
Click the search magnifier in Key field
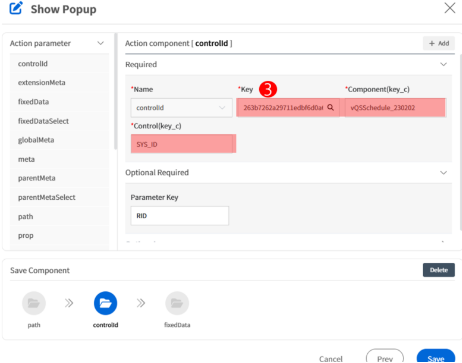coord(330,107)
